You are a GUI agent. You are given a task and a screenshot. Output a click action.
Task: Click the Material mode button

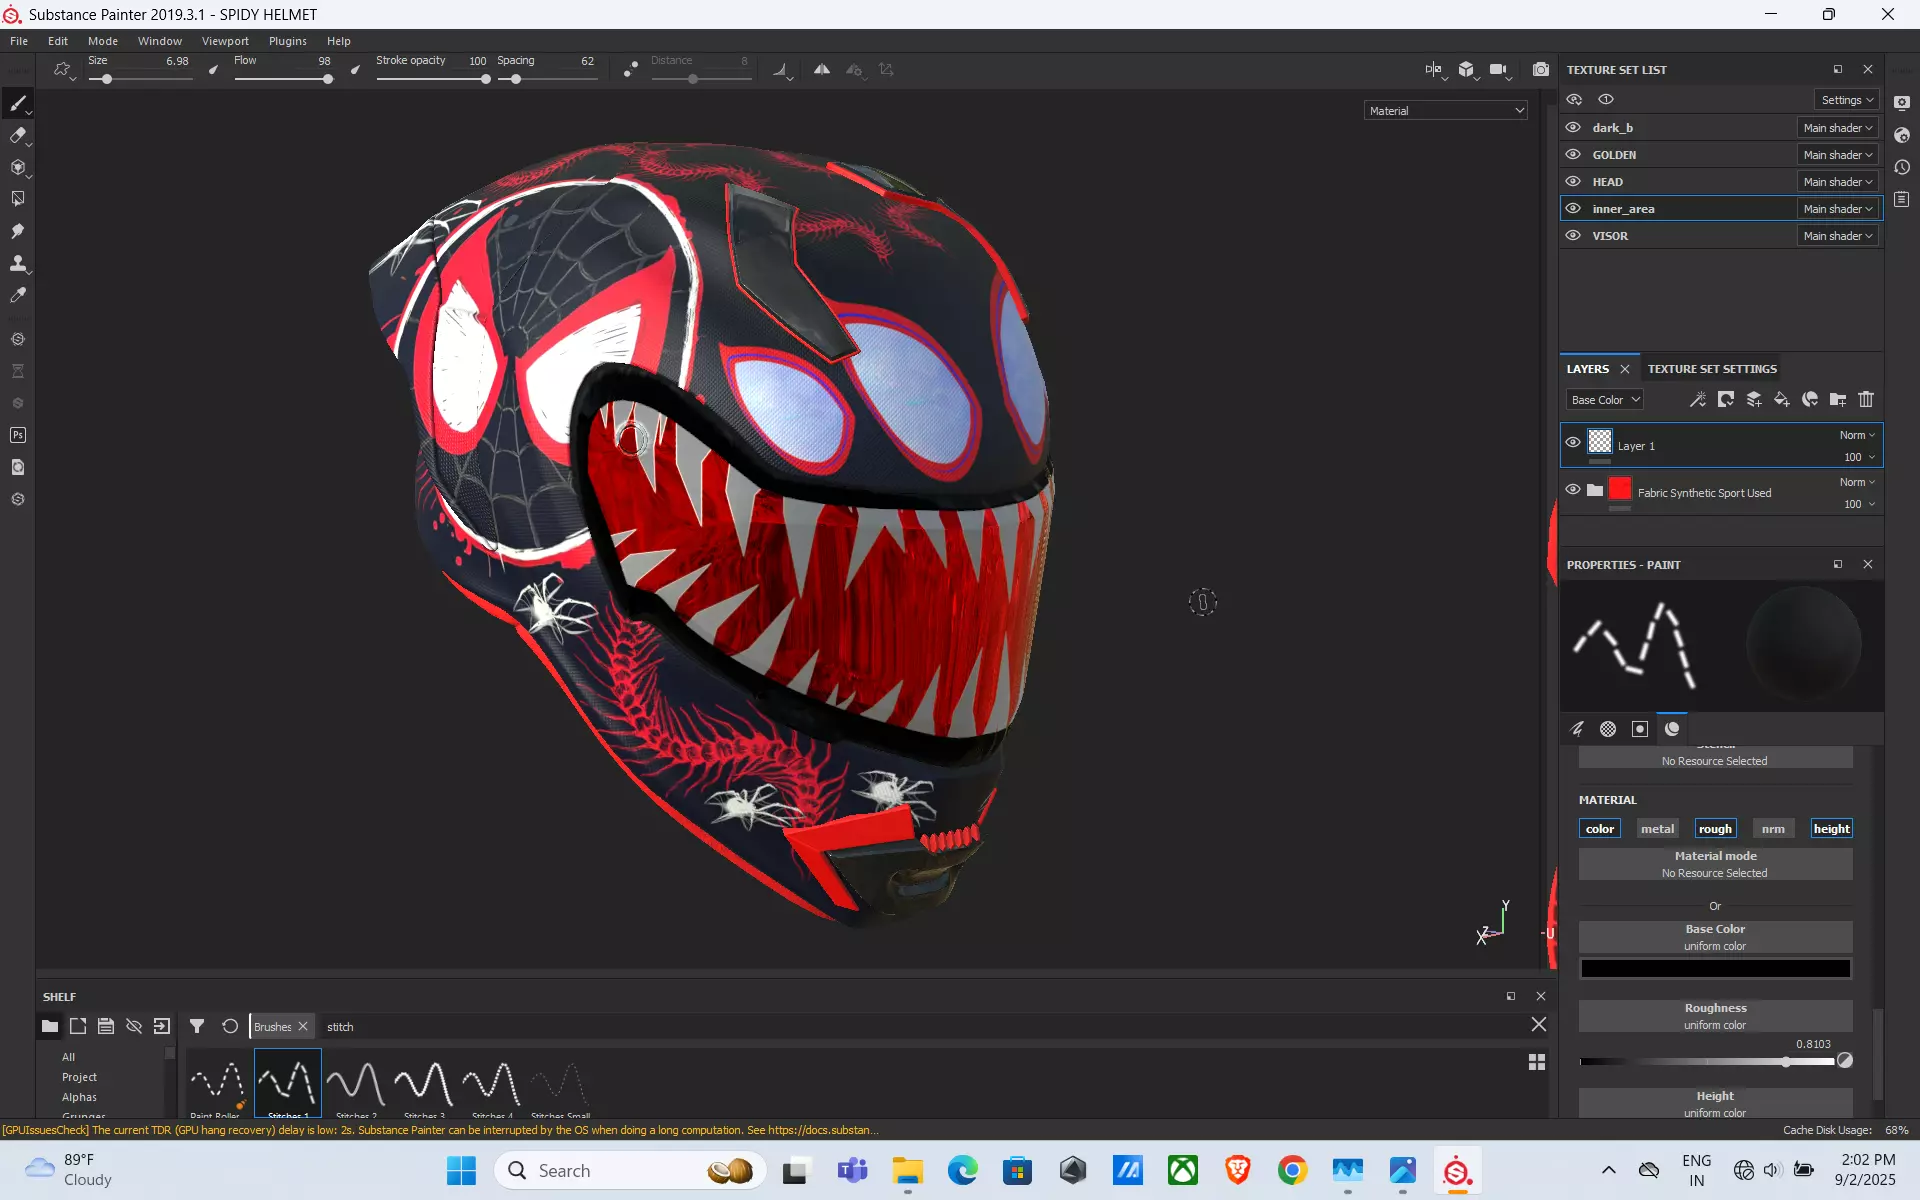(1715, 864)
